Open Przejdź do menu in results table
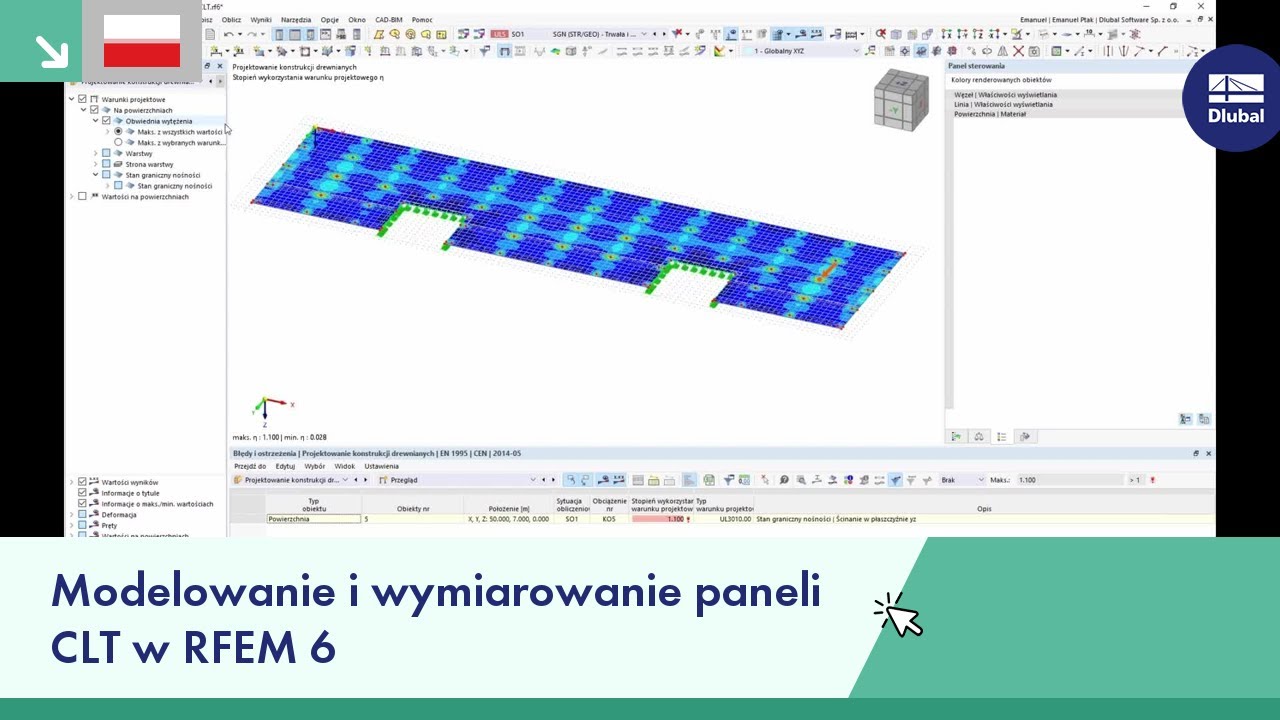The width and height of the screenshot is (1280, 720). tap(250, 466)
